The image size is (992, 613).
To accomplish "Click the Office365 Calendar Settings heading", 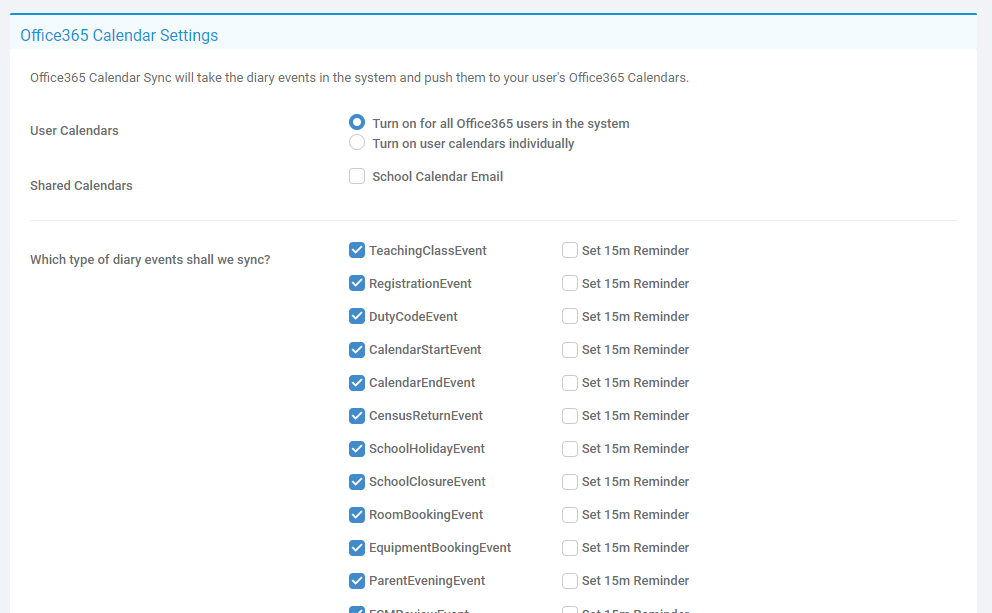I will point(119,36).
